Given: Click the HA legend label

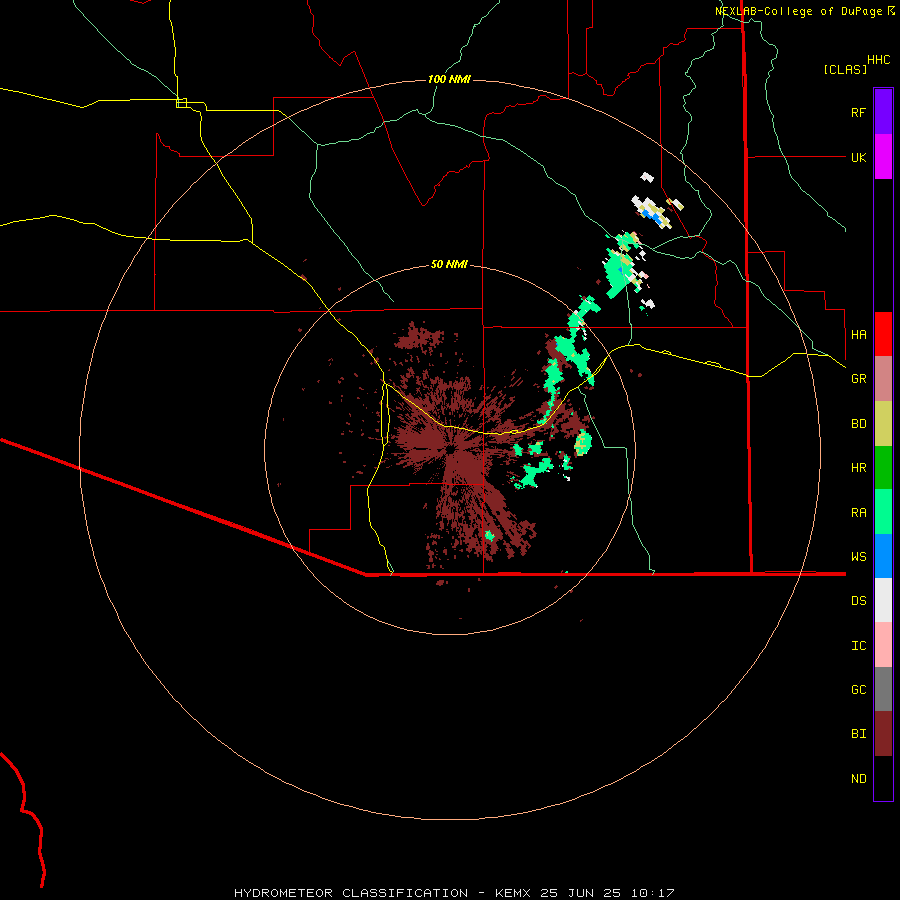Looking at the screenshot, I should [x=858, y=335].
